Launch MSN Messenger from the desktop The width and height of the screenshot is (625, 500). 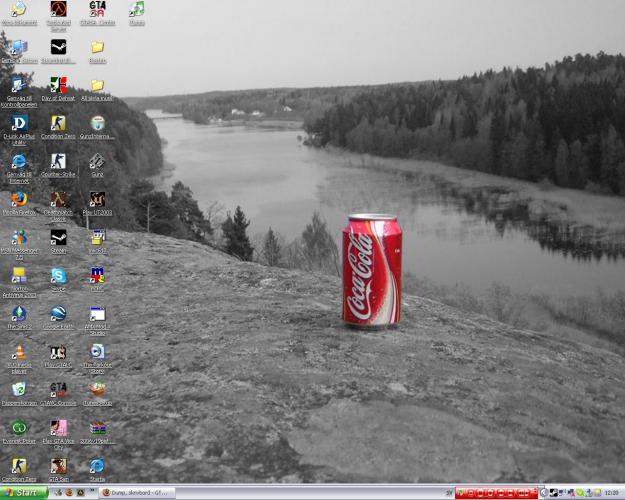[x=18, y=238]
